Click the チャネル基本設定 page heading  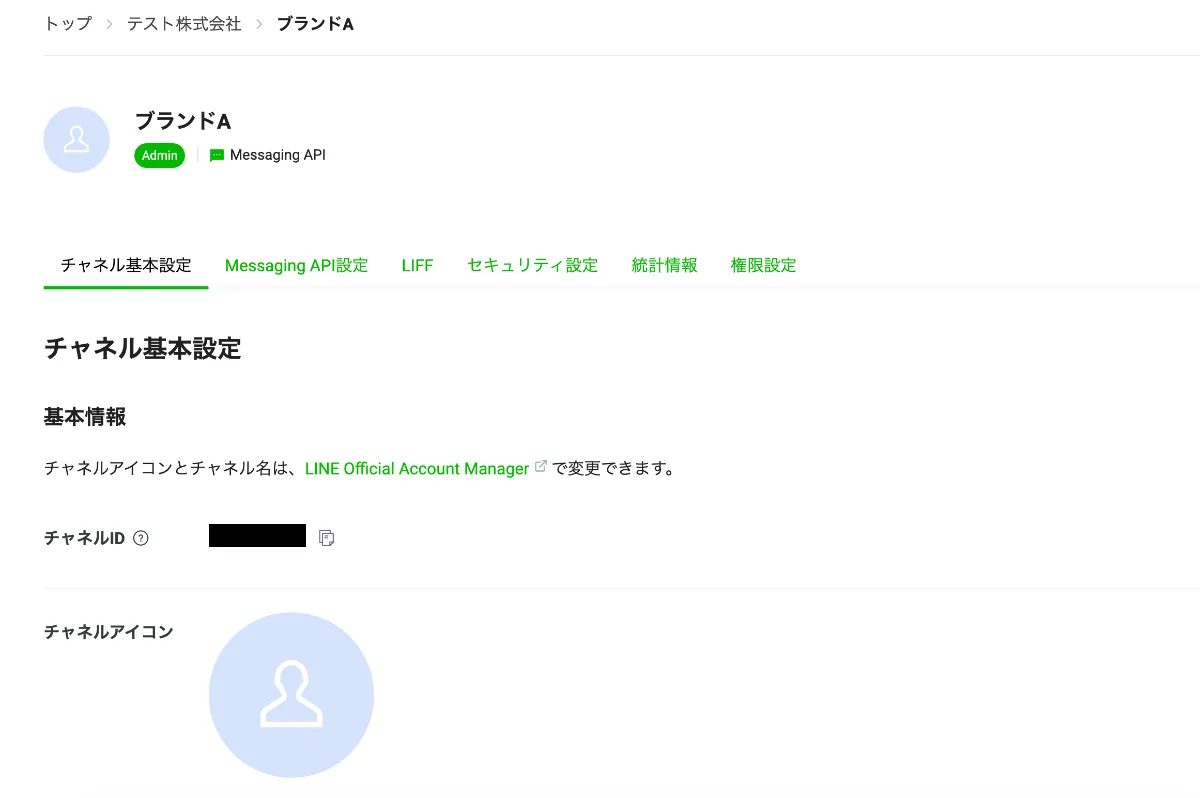(x=143, y=348)
